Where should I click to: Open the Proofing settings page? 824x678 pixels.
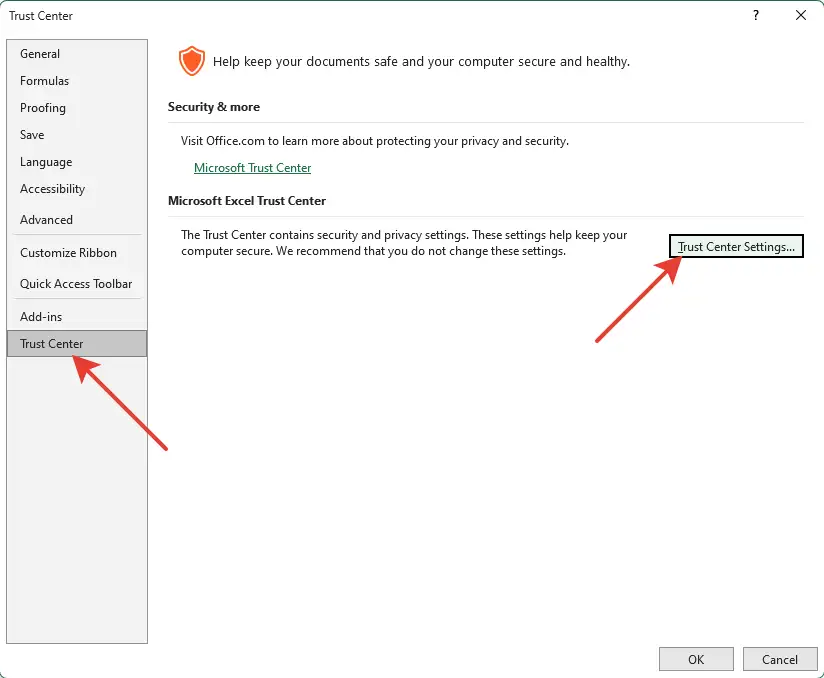point(43,107)
